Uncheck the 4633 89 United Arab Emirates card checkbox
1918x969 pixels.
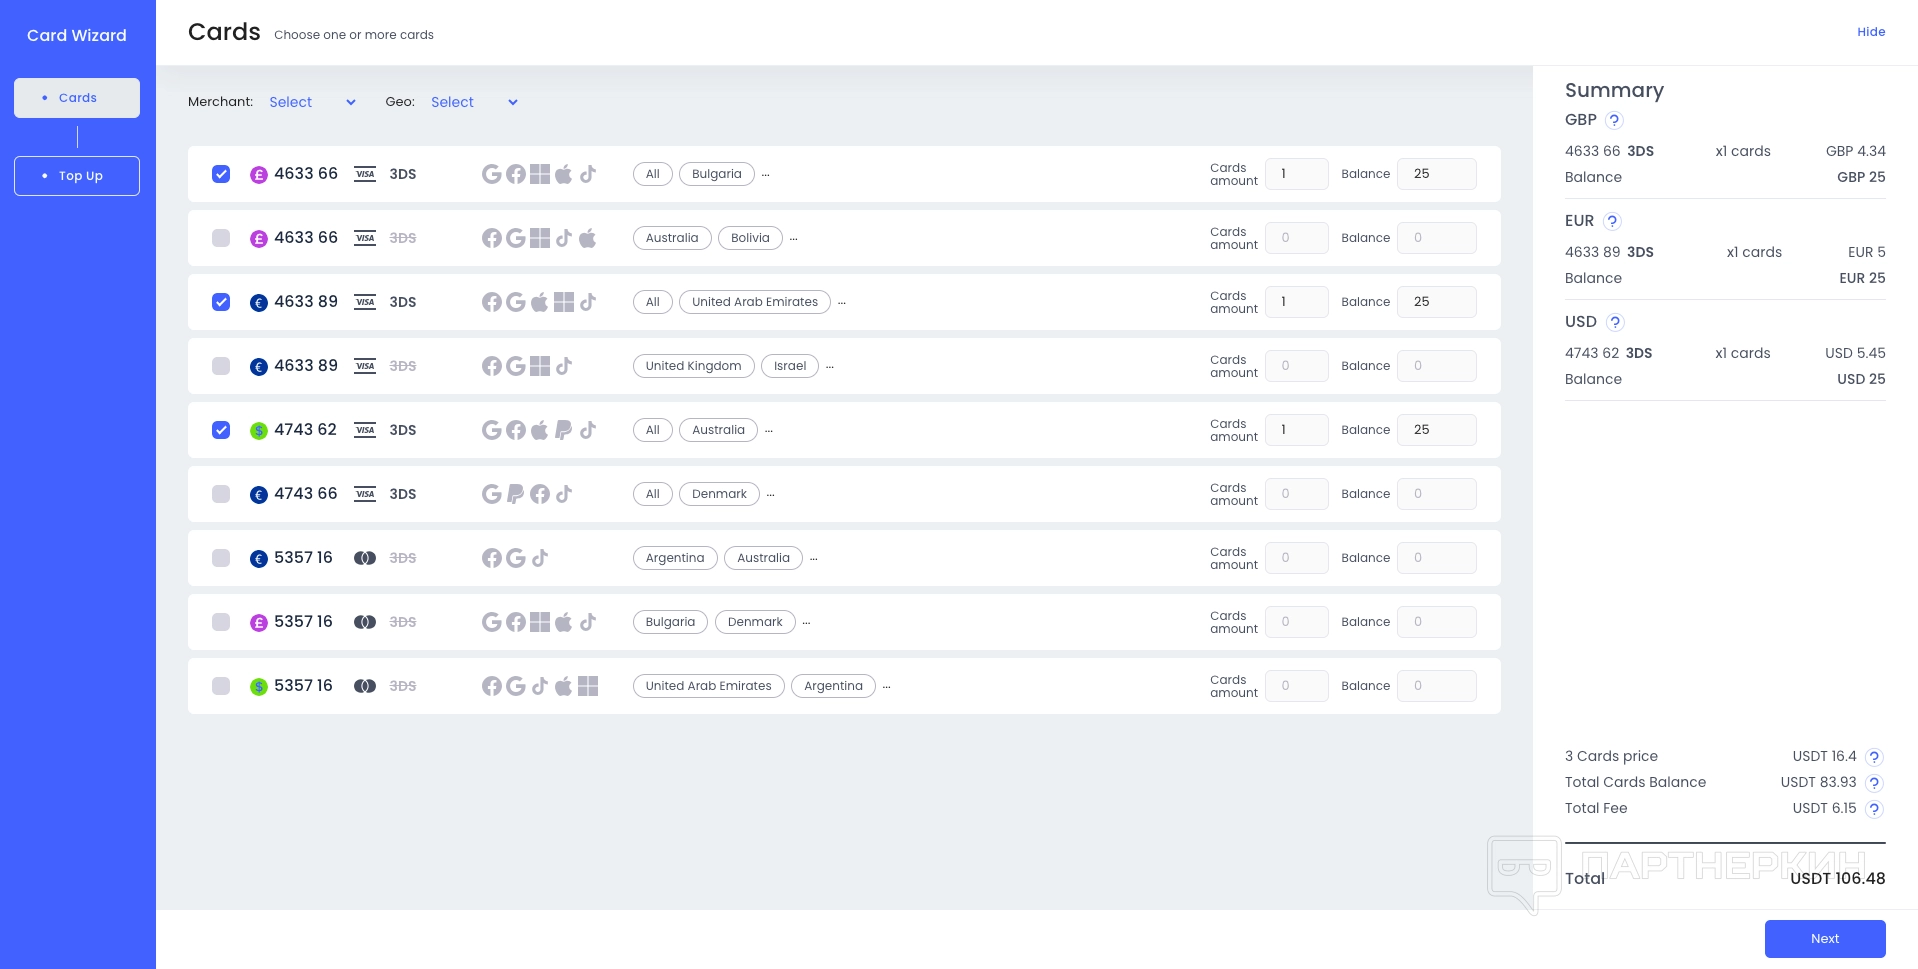(x=221, y=302)
